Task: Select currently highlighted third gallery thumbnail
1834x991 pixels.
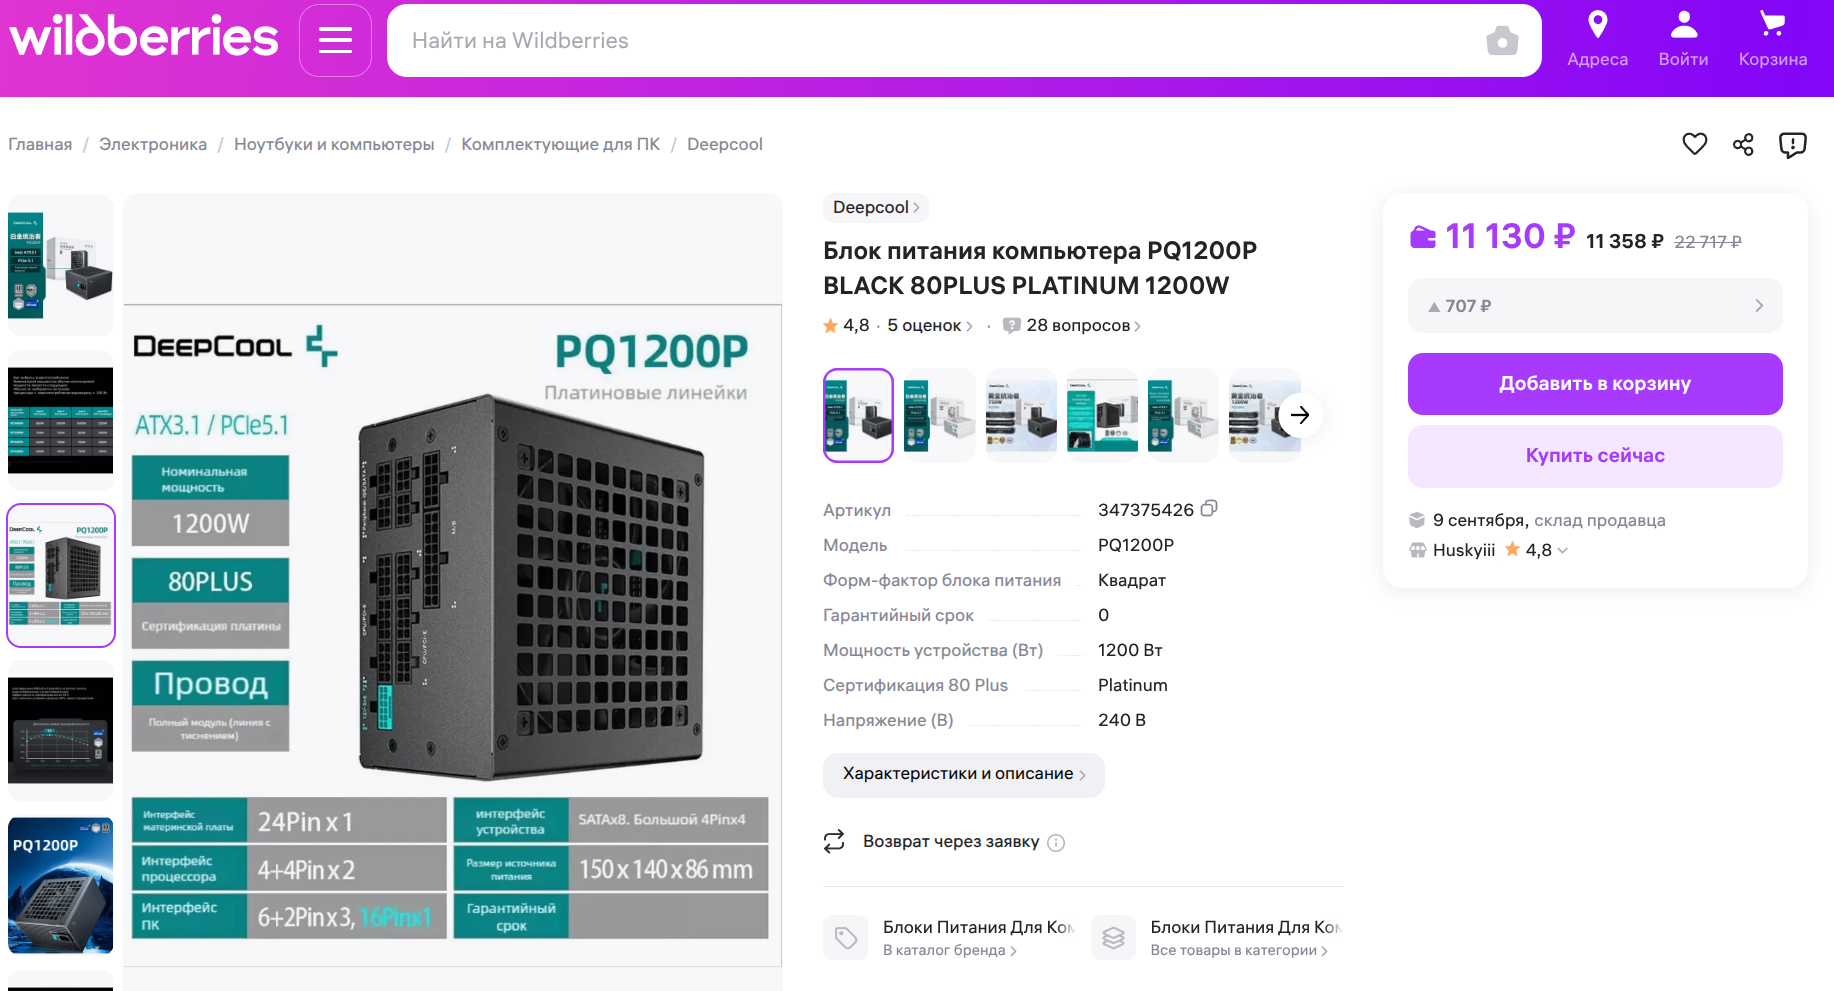Action: [x=61, y=576]
